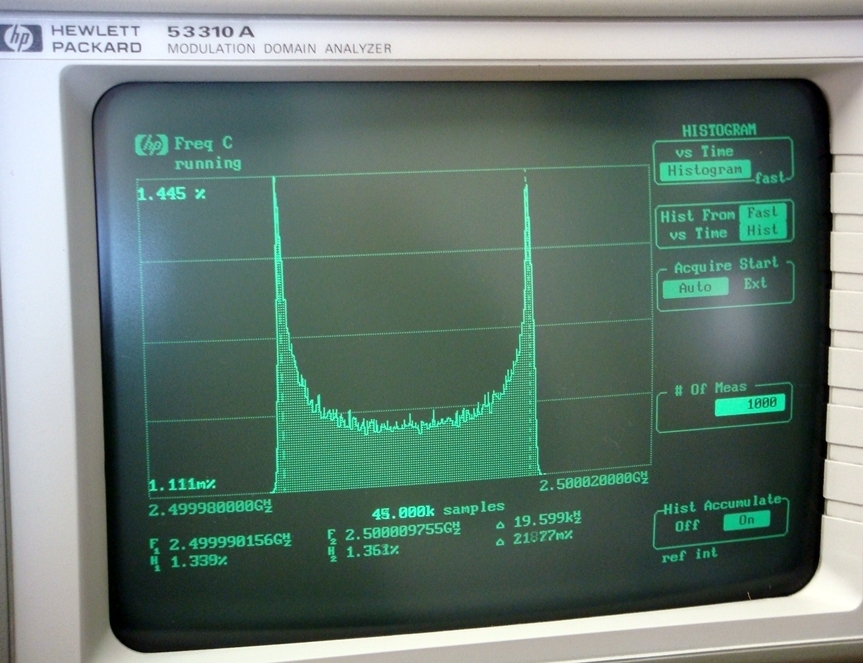This screenshot has height=663, width=863.
Task: Click the 45.000k samples readout
Action: click(x=438, y=510)
